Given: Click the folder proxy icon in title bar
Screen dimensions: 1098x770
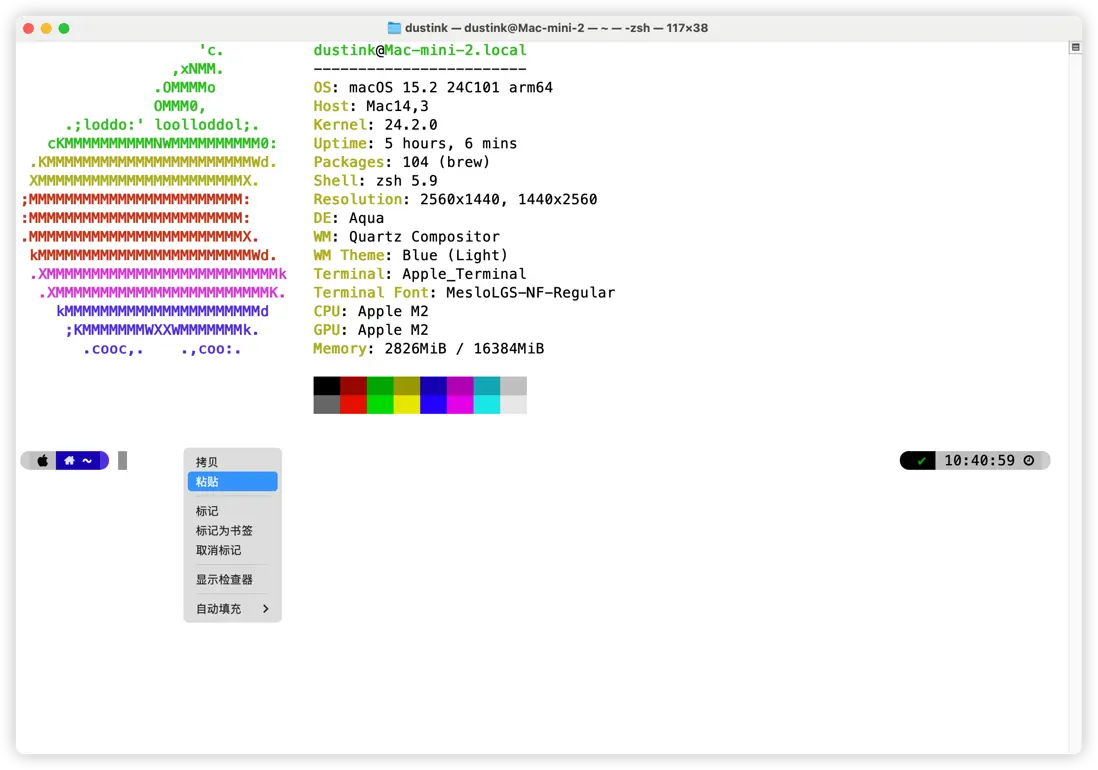Looking at the screenshot, I should tap(394, 28).
